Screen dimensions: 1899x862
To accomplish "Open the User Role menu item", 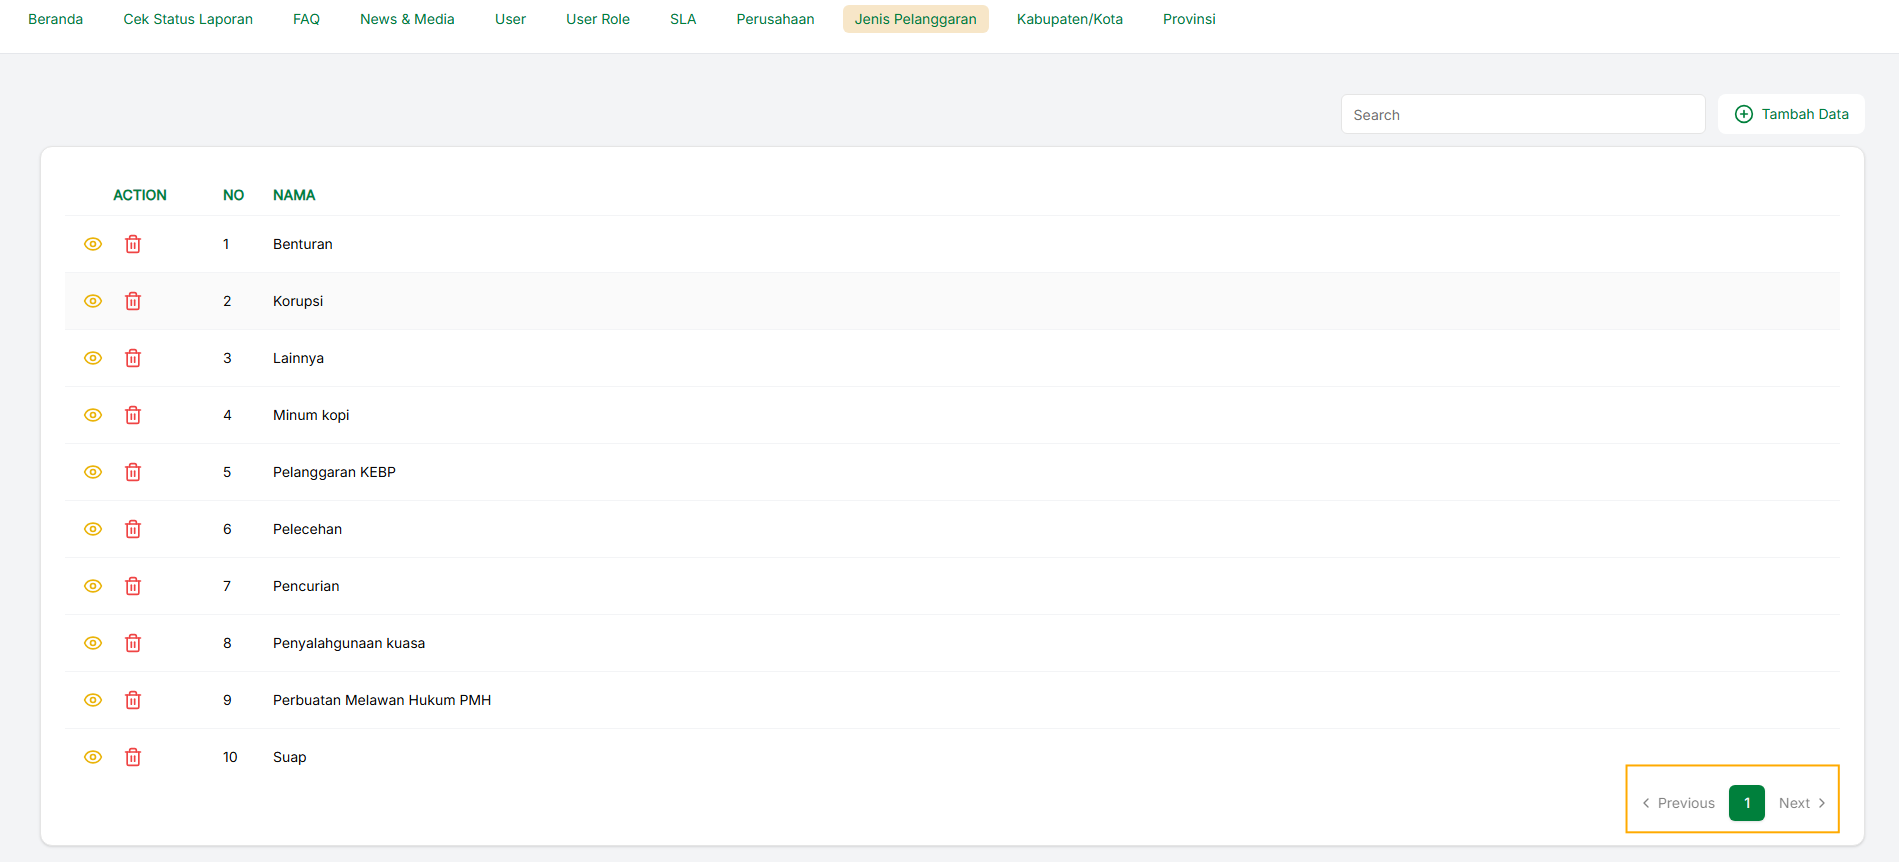I will 597,19.
